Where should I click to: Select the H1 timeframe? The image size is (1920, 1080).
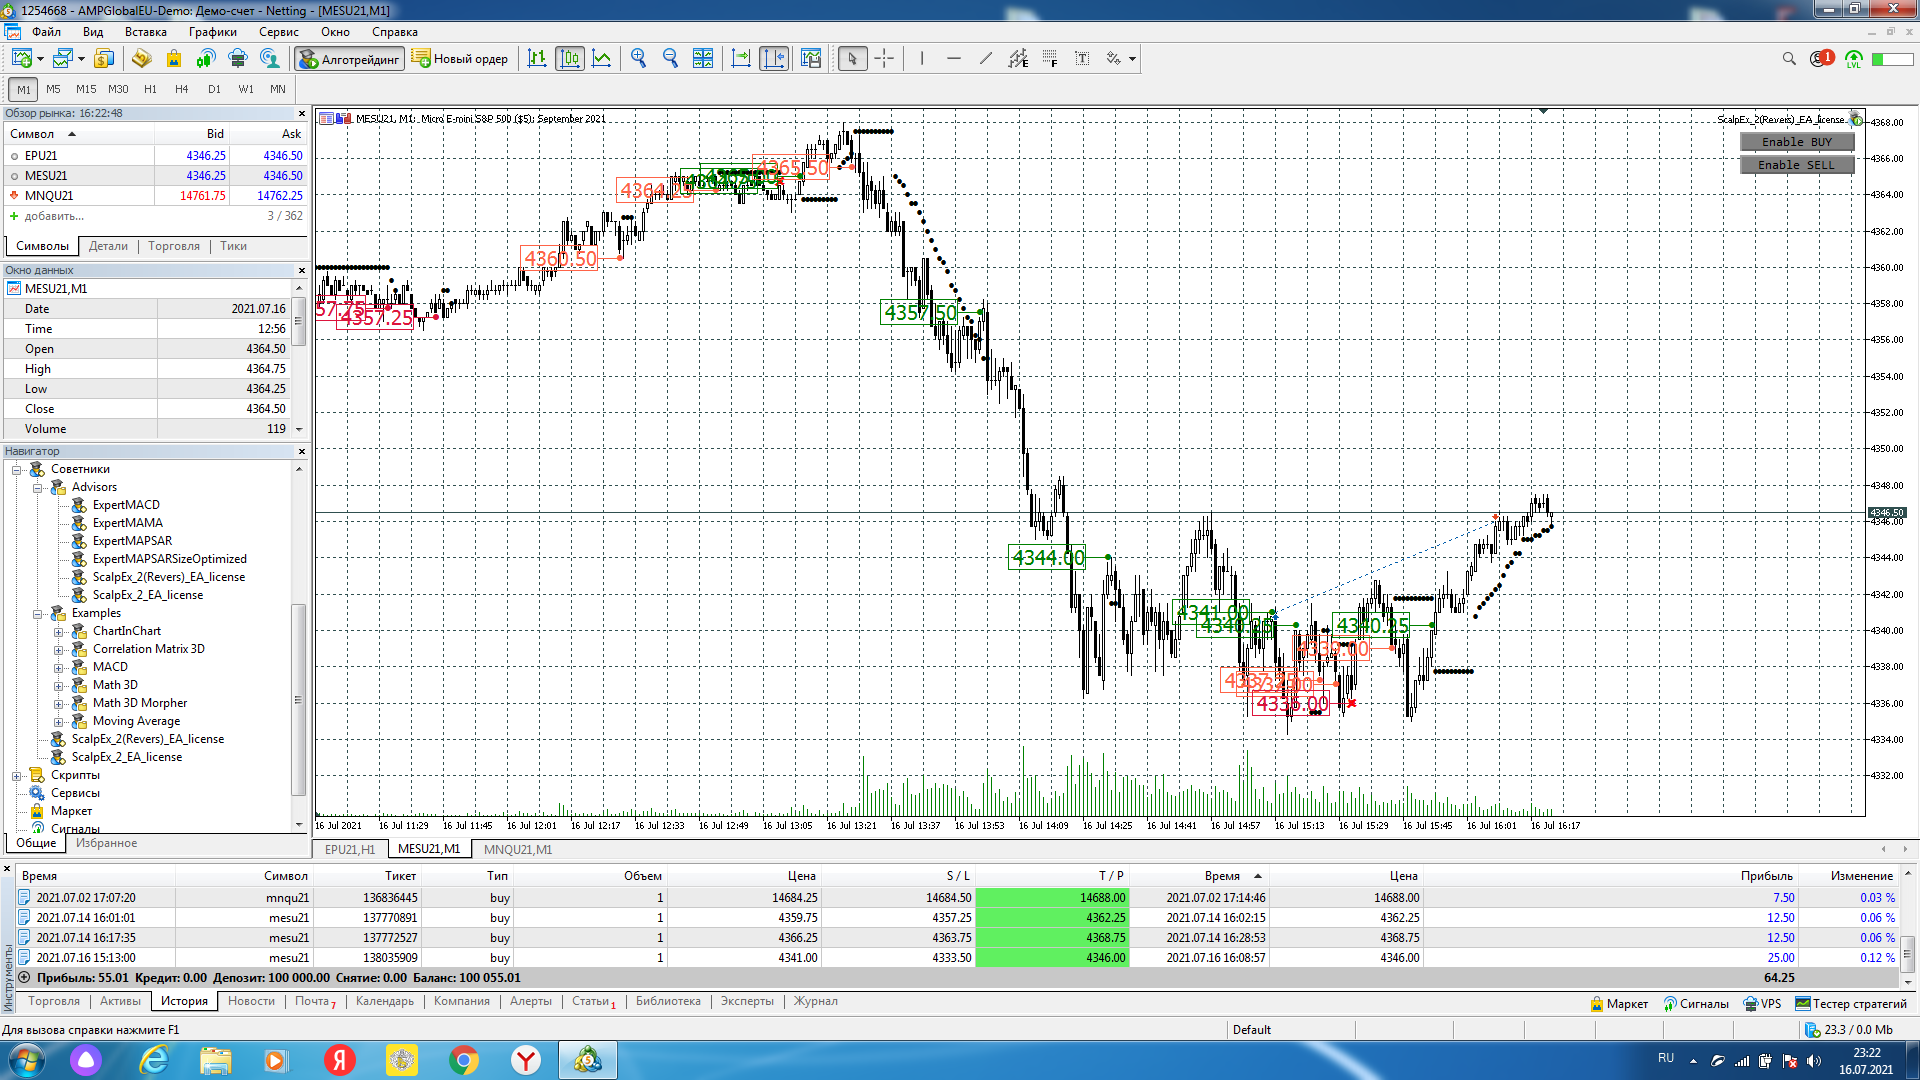coord(150,89)
